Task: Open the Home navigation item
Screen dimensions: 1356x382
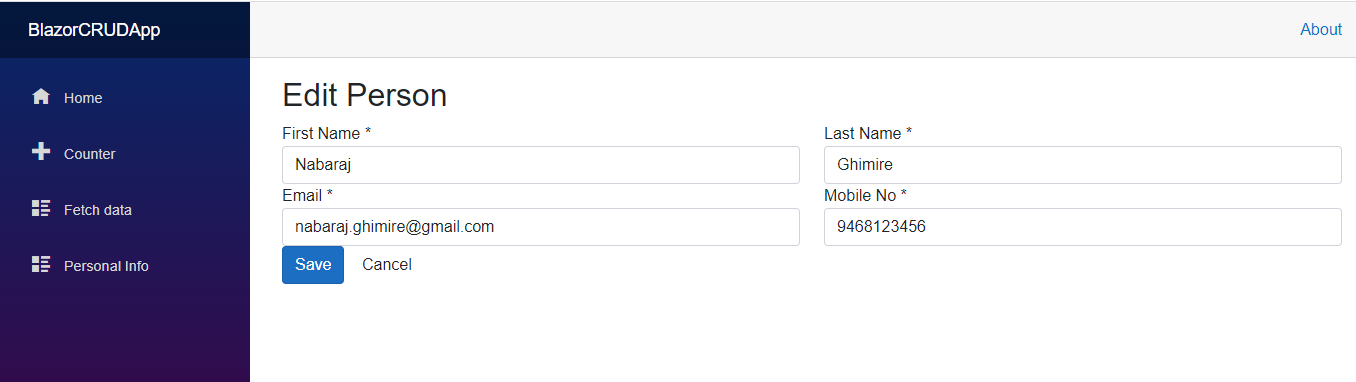Action: [x=125, y=98]
